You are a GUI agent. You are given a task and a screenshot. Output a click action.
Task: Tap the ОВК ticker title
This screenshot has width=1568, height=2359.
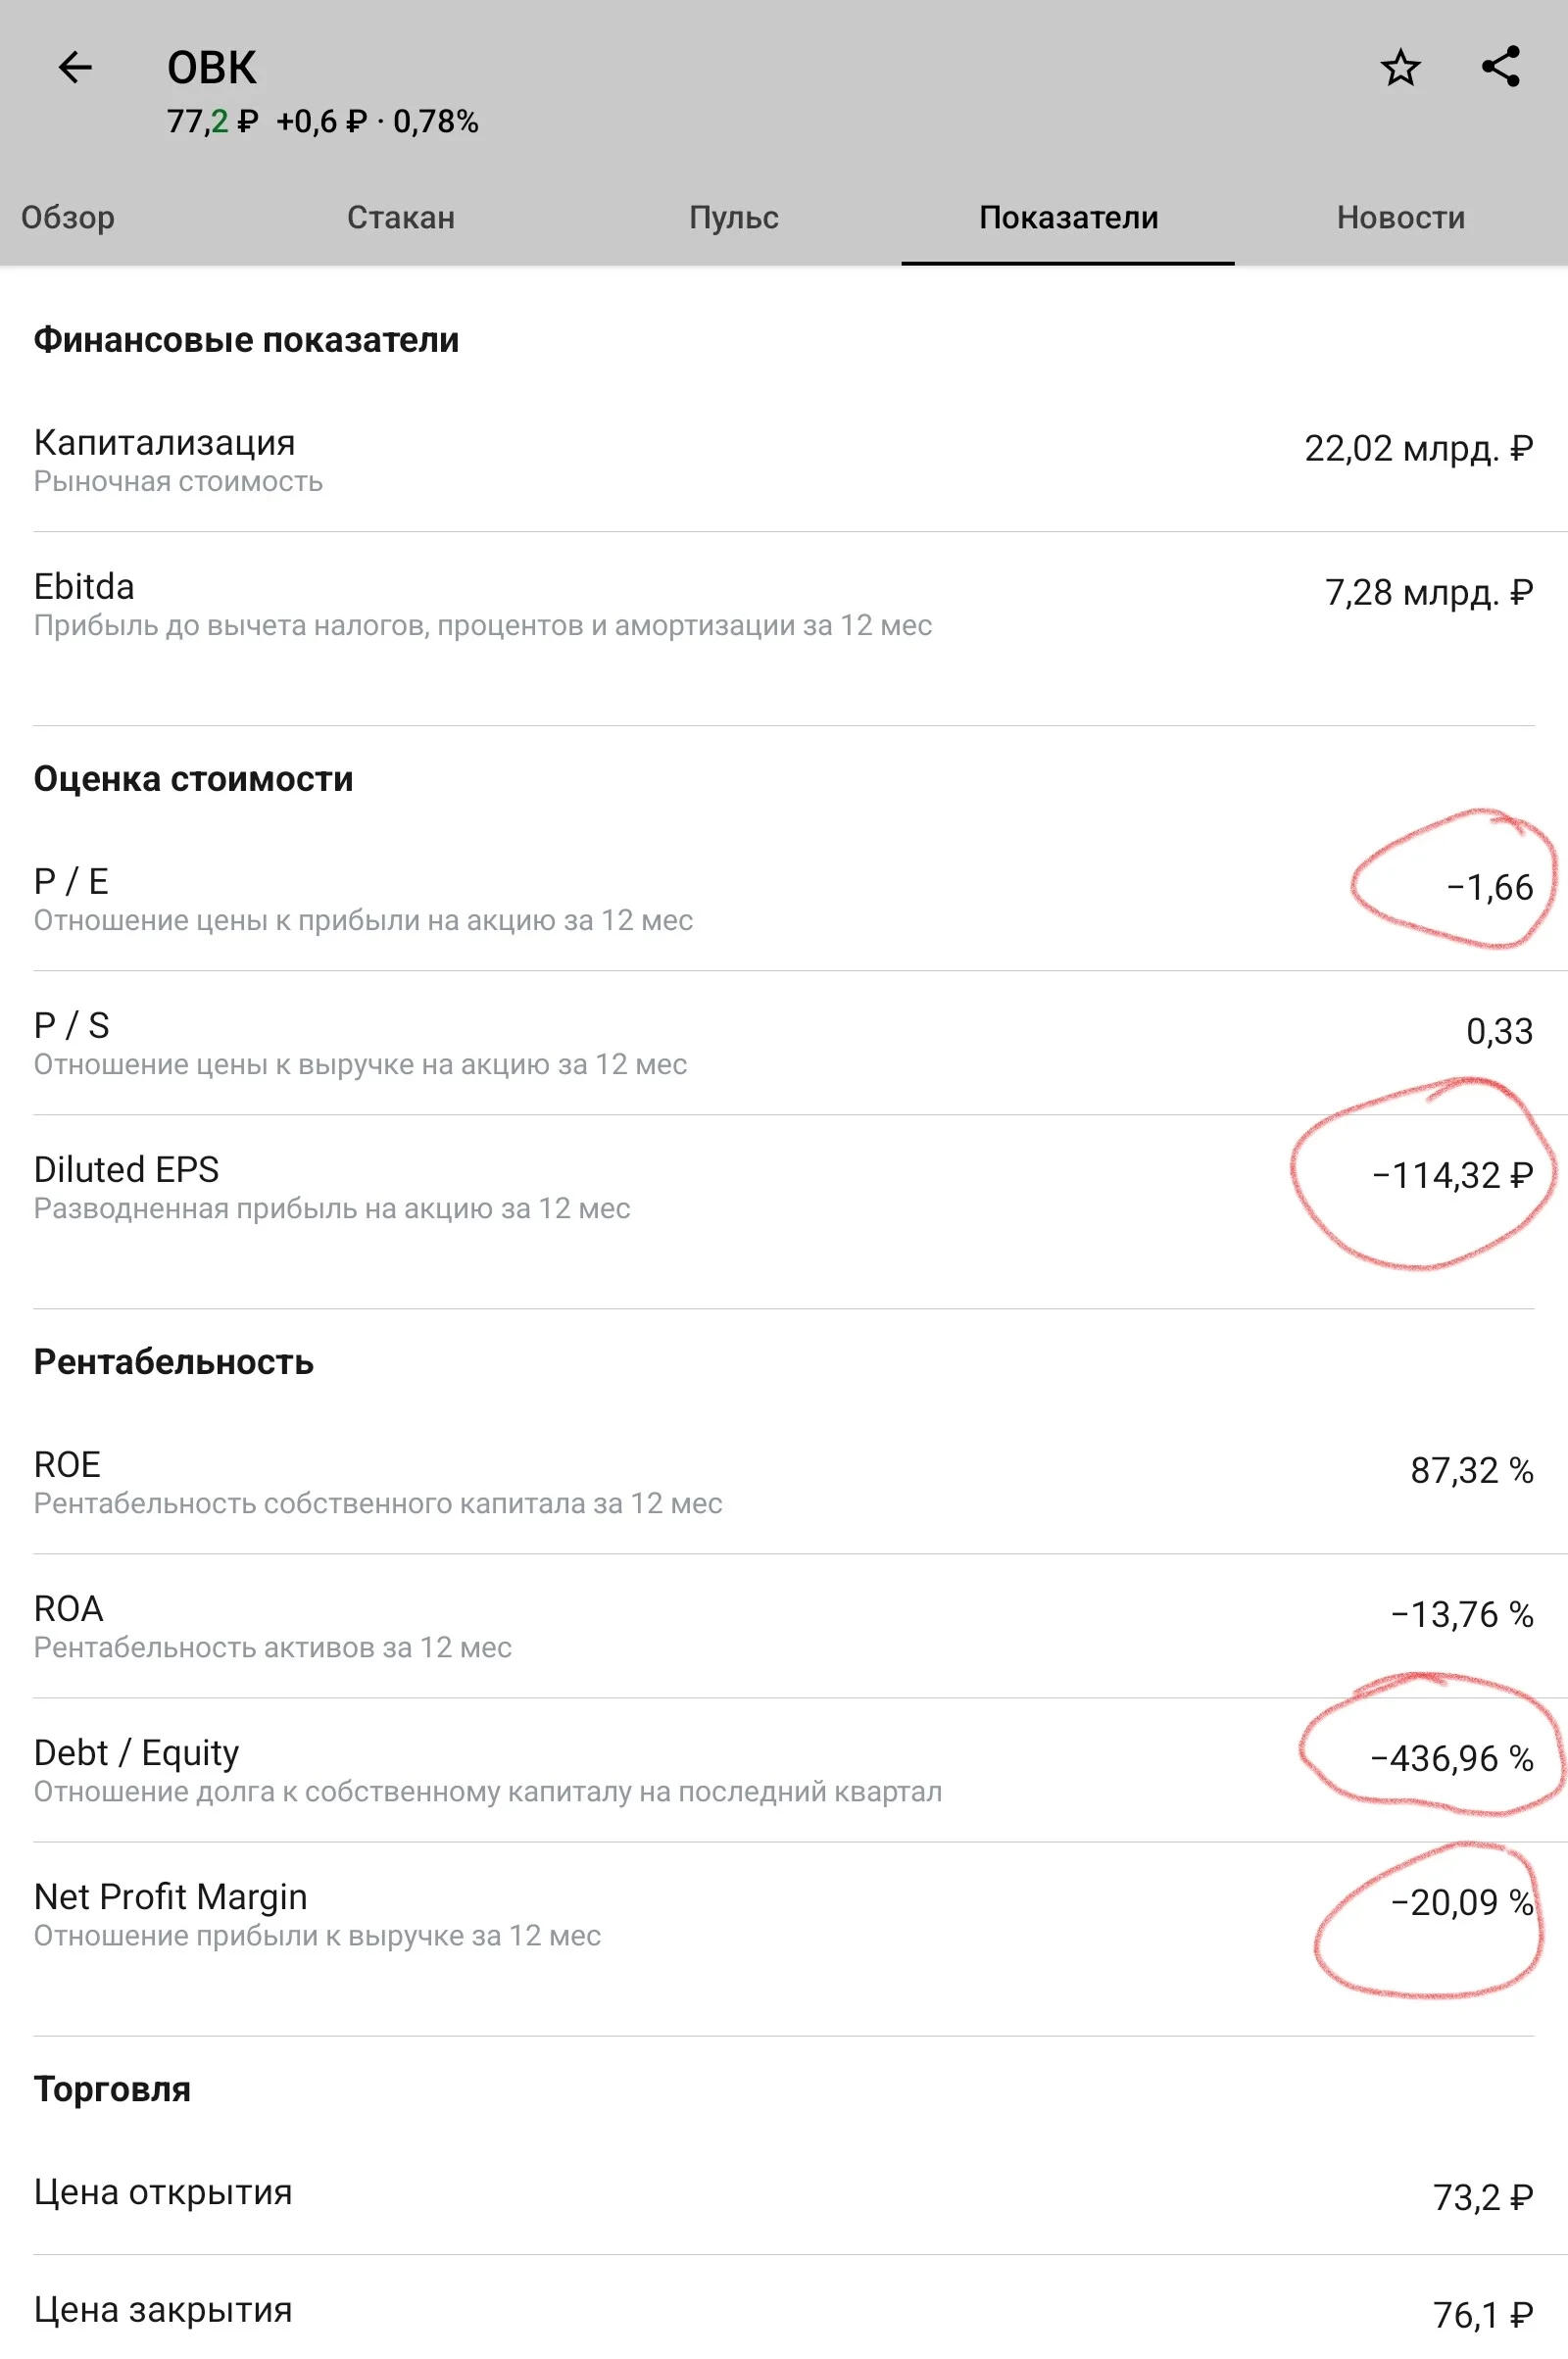point(211,68)
